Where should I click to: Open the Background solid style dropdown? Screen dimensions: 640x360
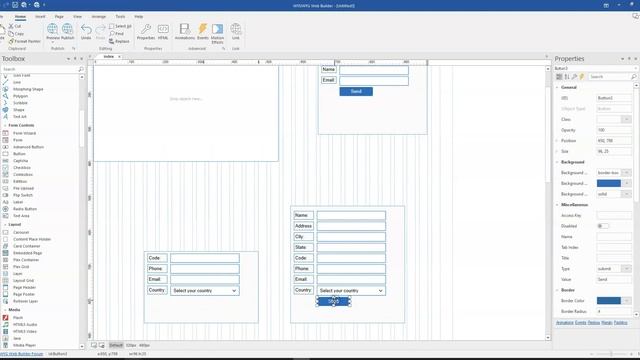point(627,194)
